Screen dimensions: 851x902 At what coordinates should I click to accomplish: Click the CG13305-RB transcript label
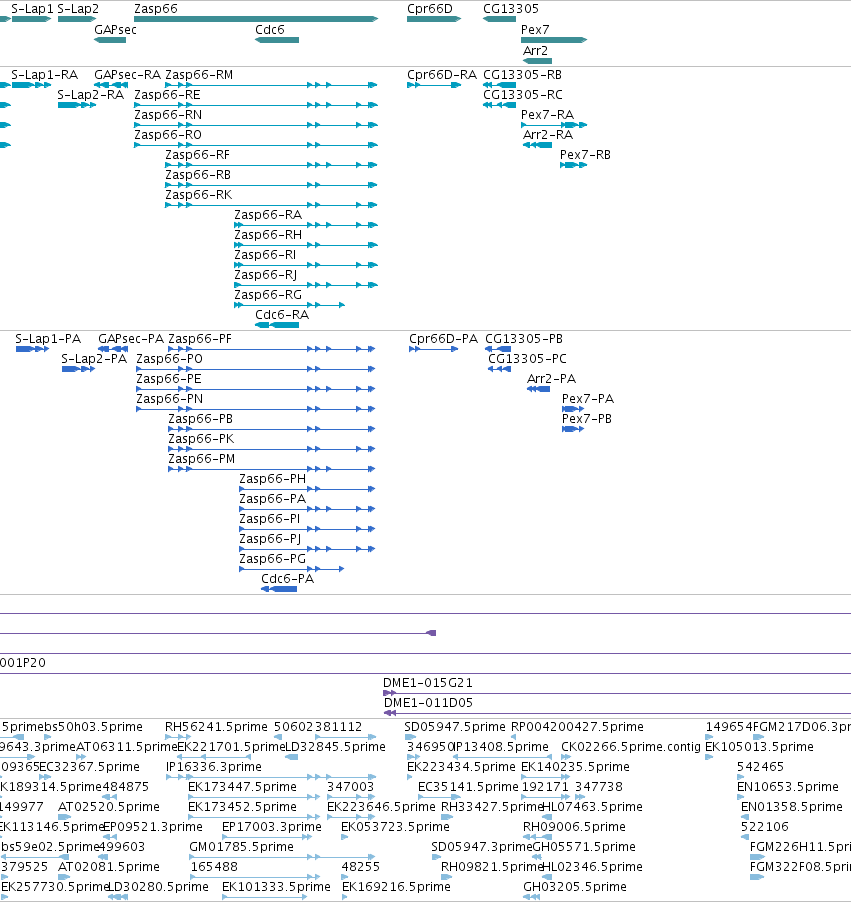(x=522, y=75)
